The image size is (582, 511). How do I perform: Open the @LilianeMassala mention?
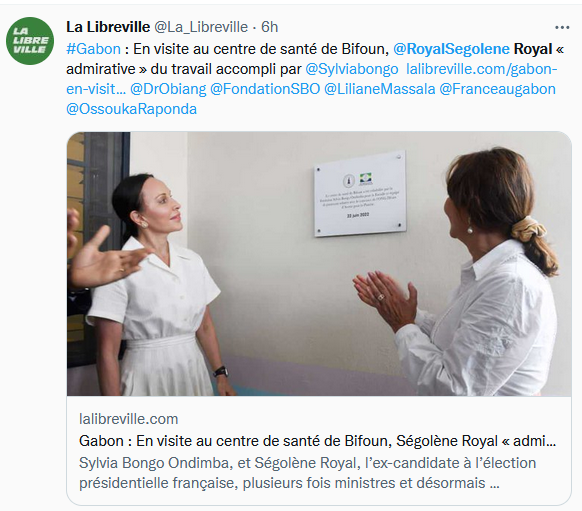point(380,89)
